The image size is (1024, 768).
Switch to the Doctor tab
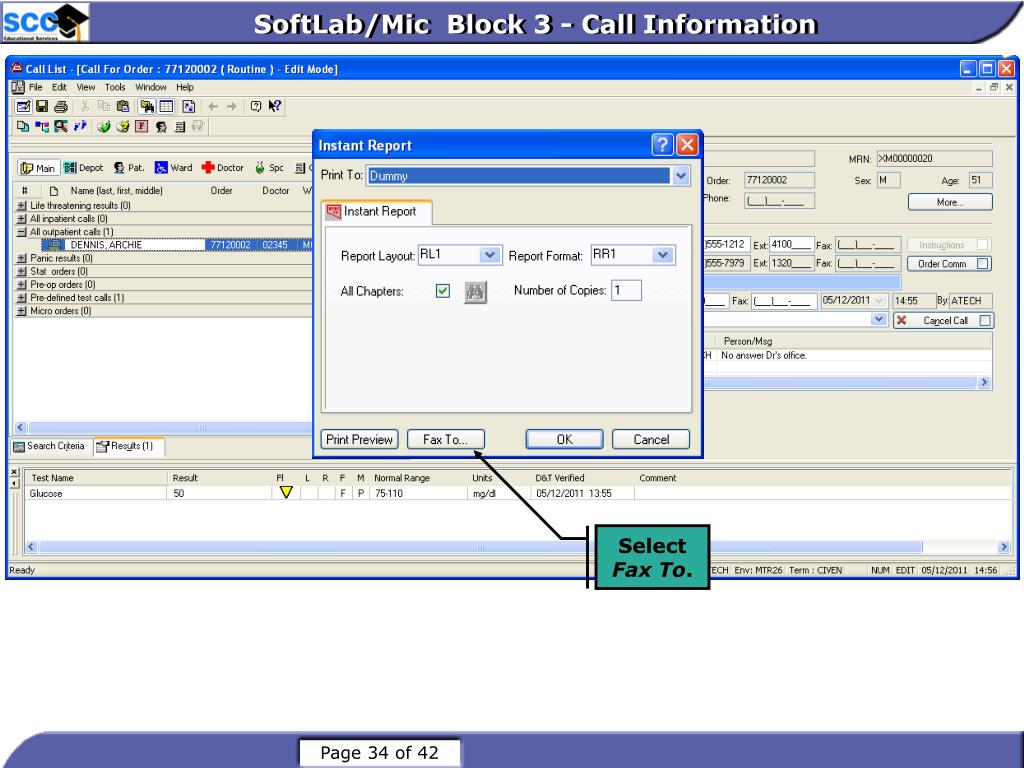pyautogui.click(x=223, y=168)
